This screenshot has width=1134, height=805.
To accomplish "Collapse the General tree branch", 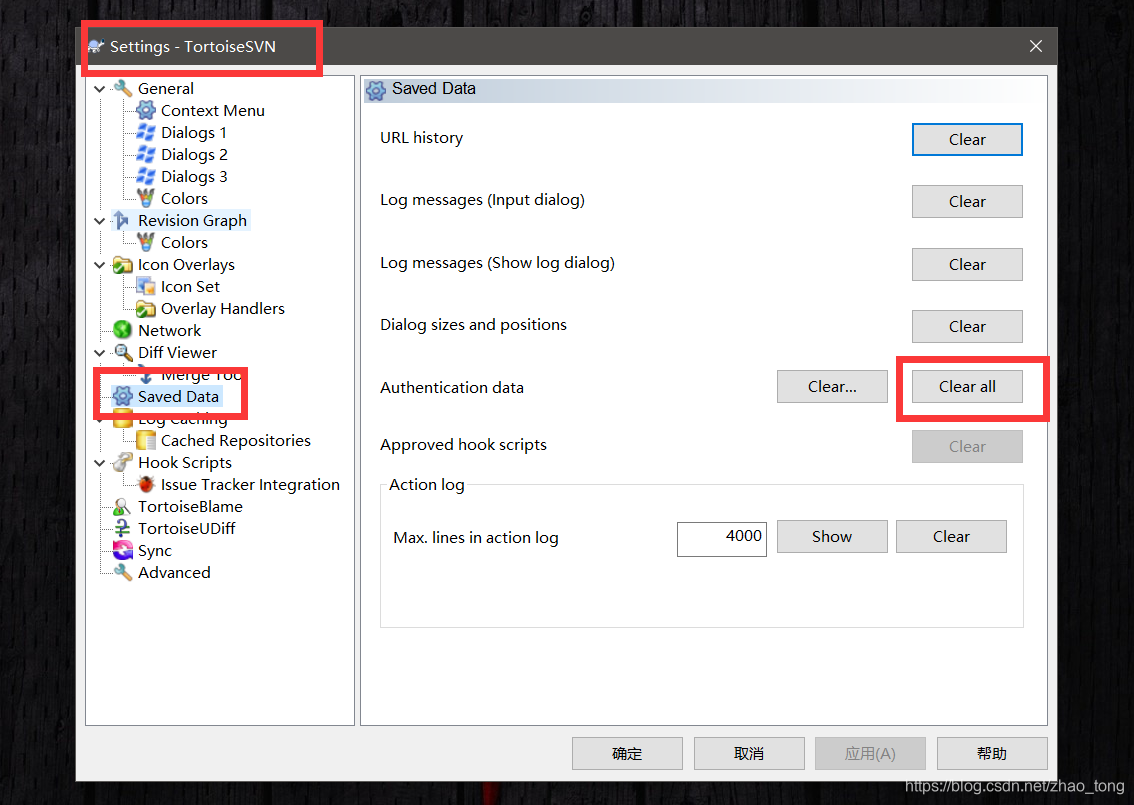I will (x=99, y=88).
